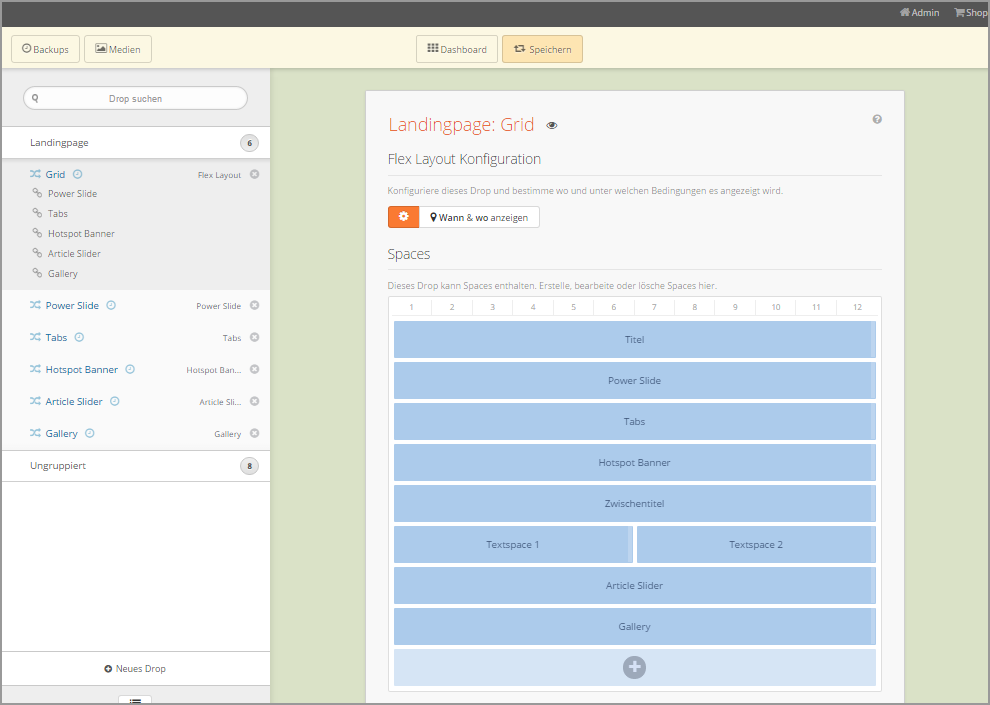Image resolution: width=990 pixels, height=705 pixels.
Task: Go to the Dashboard
Action: (x=457, y=49)
